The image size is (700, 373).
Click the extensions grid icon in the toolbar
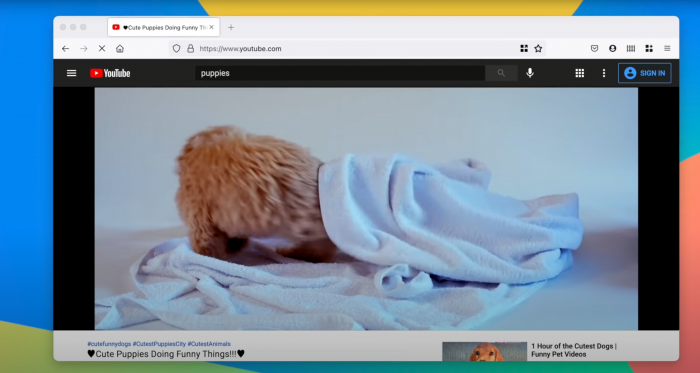pyautogui.click(x=649, y=49)
